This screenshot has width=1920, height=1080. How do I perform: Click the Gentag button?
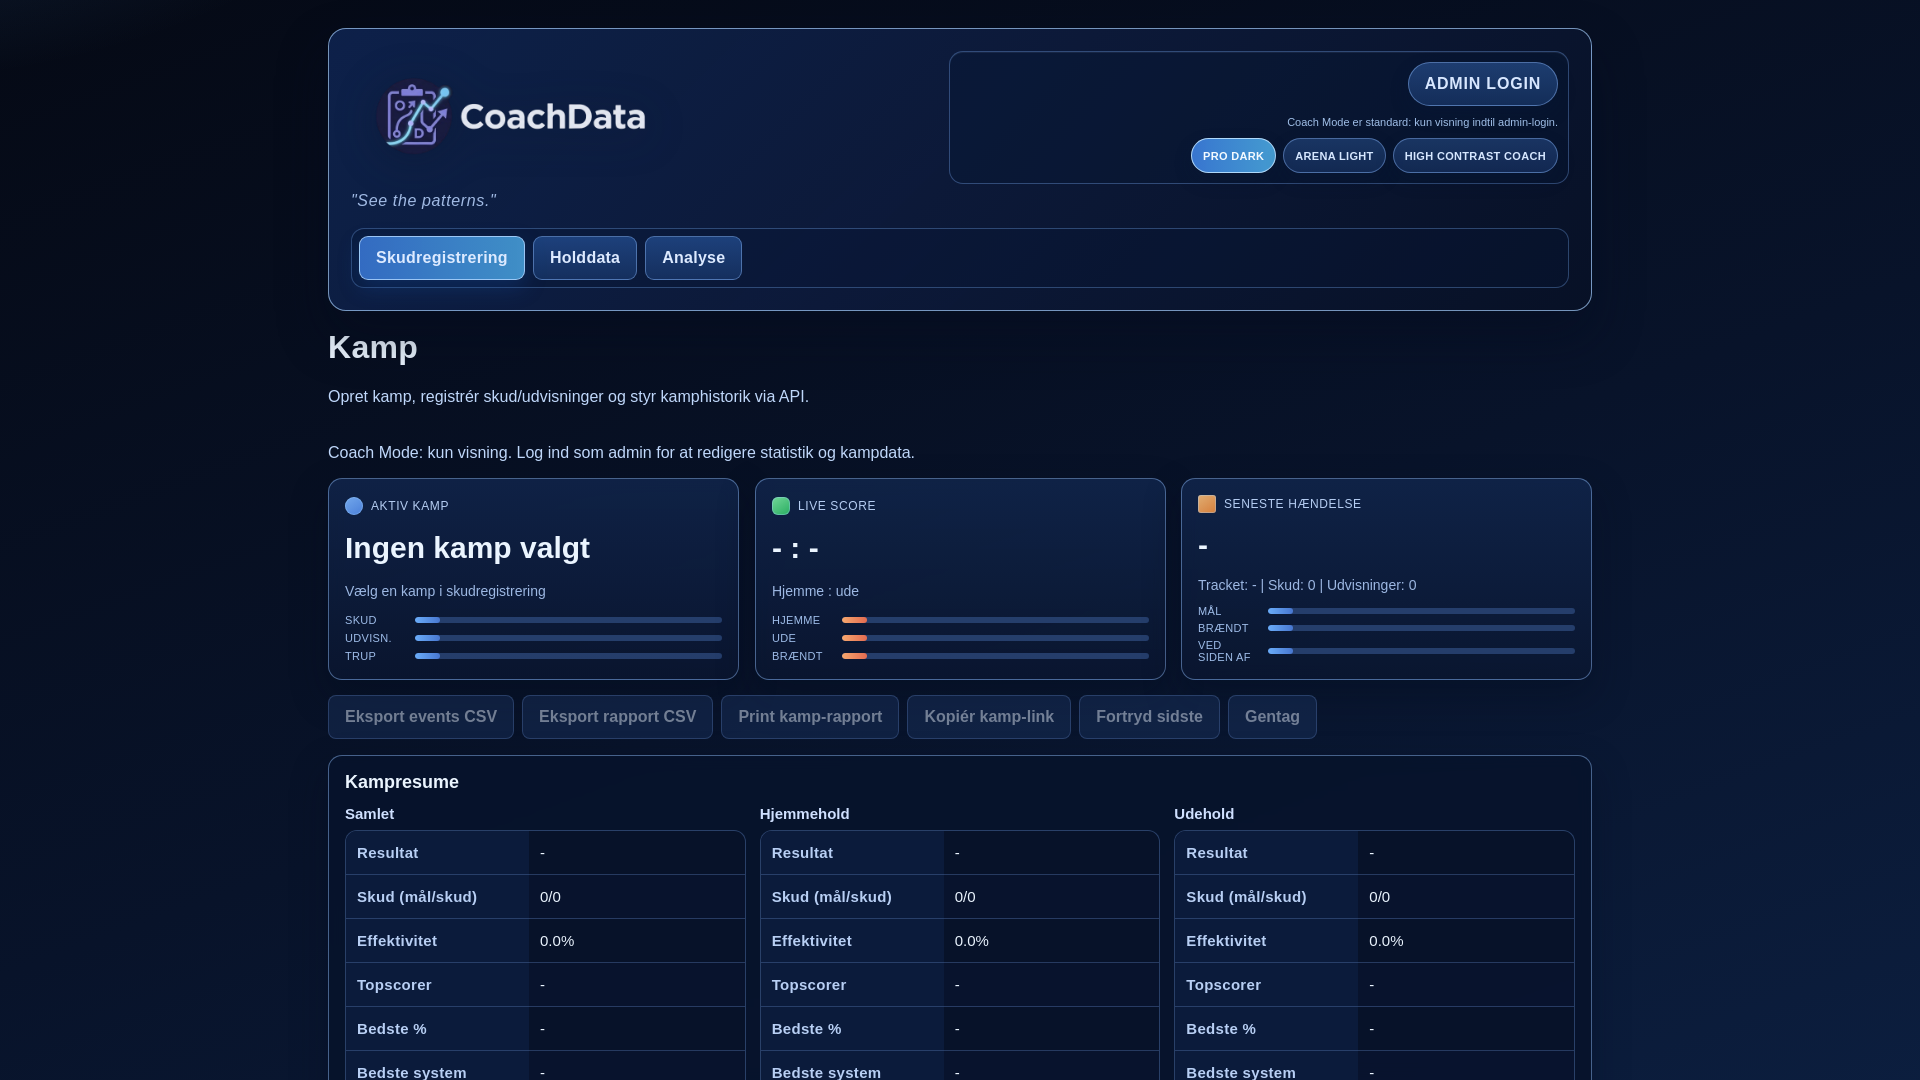[1272, 717]
